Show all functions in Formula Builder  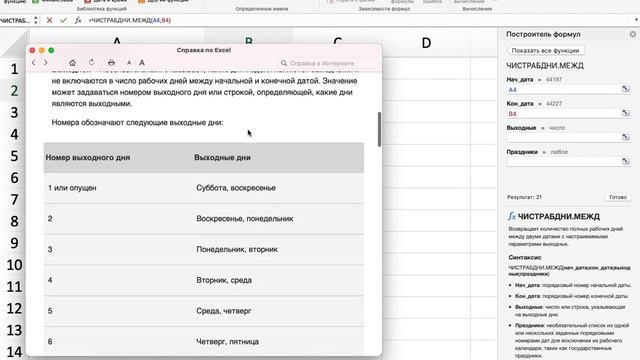click(x=545, y=50)
